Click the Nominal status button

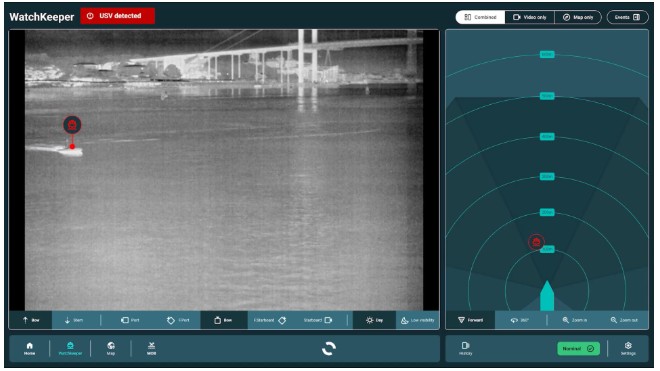point(578,349)
